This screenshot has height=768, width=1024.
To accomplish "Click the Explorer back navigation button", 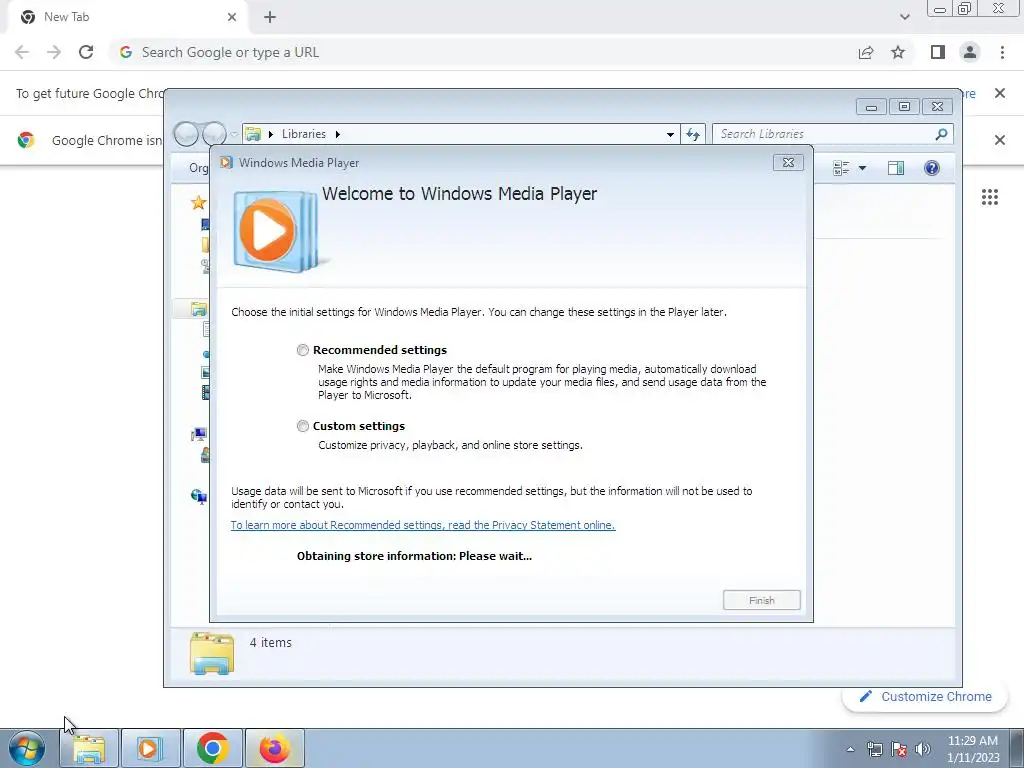I will pos(186,134).
